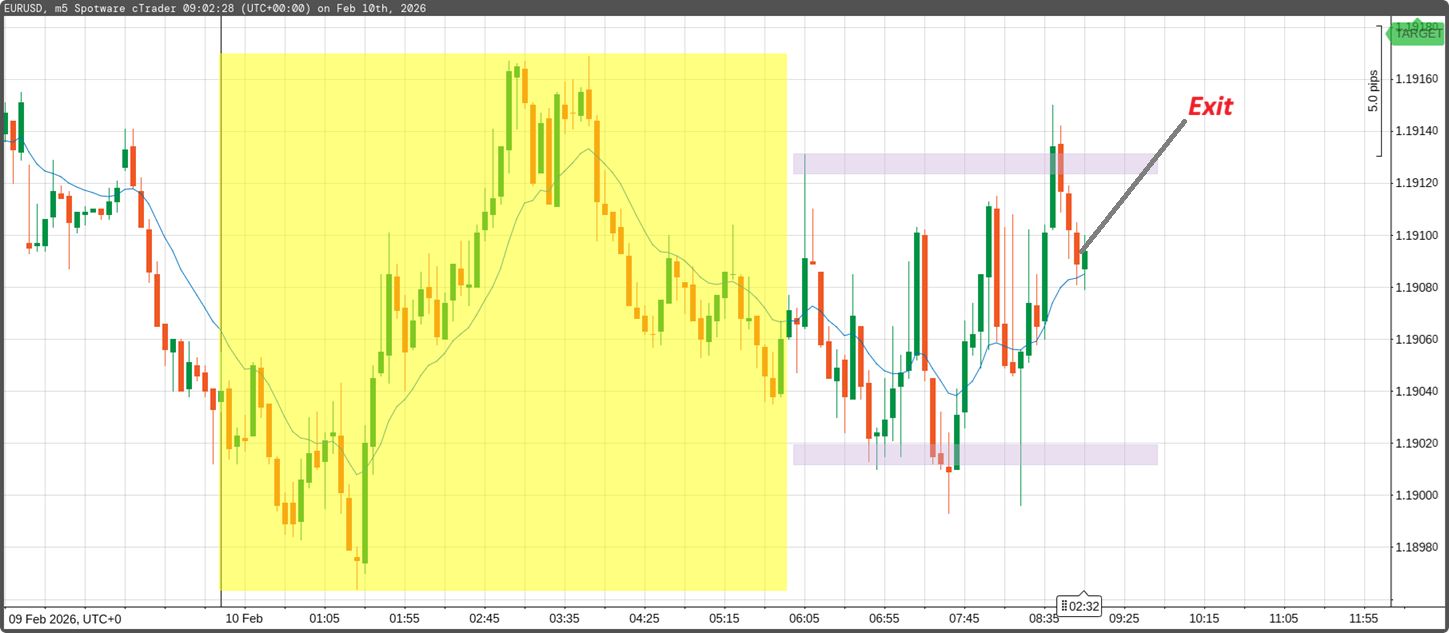Click the 1.19160 price axis label
Image resolution: width=1449 pixels, height=633 pixels.
pos(1418,79)
